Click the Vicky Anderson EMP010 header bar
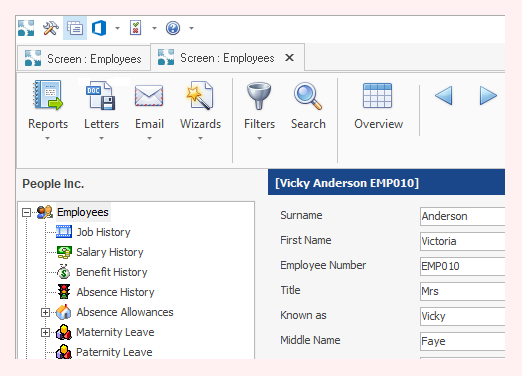522x376 pixels. pyautogui.click(x=386, y=182)
